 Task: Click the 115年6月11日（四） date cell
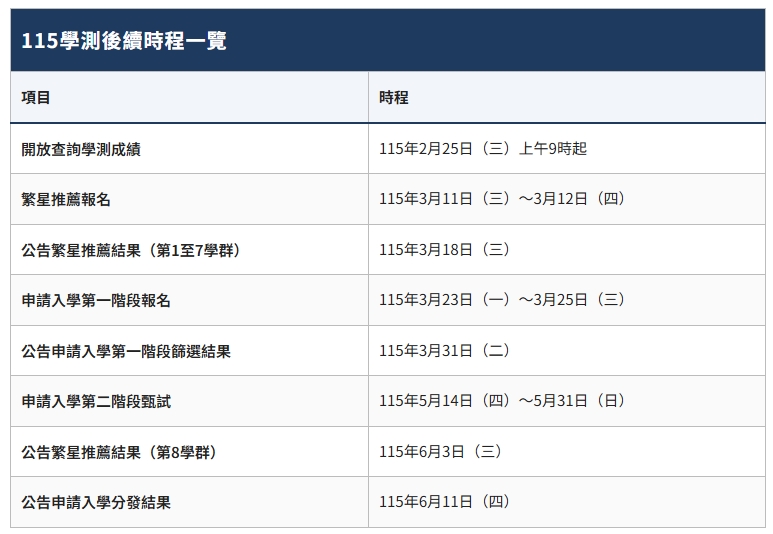pos(445,502)
